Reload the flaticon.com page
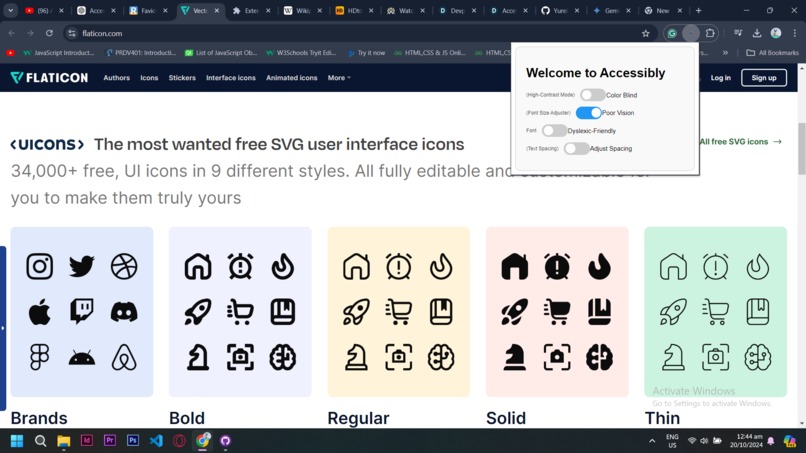The height and width of the screenshot is (453, 806). point(49,33)
